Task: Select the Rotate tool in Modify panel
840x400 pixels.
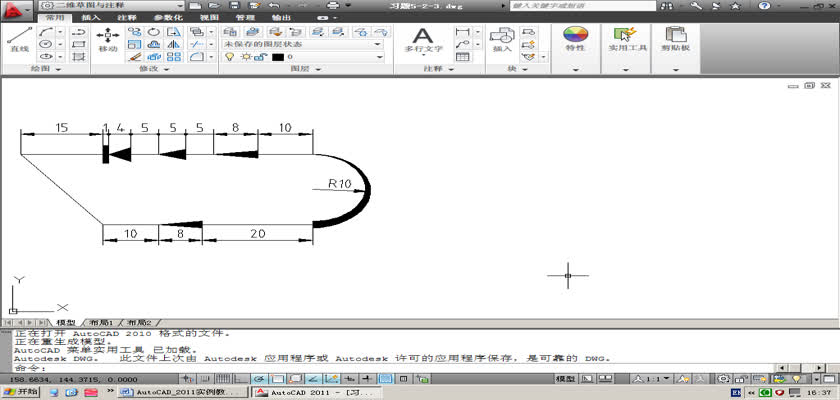Action: click(154, 32)
